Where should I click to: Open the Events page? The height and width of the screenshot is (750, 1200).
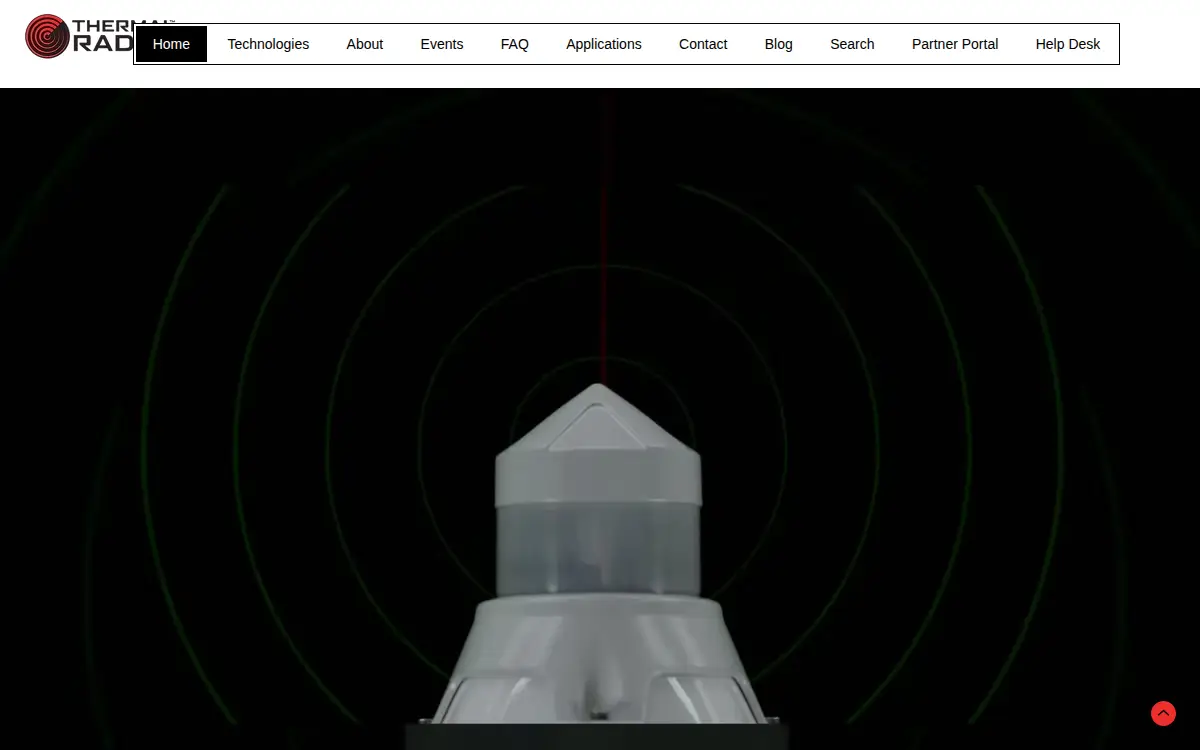click(x=442, y=44)
